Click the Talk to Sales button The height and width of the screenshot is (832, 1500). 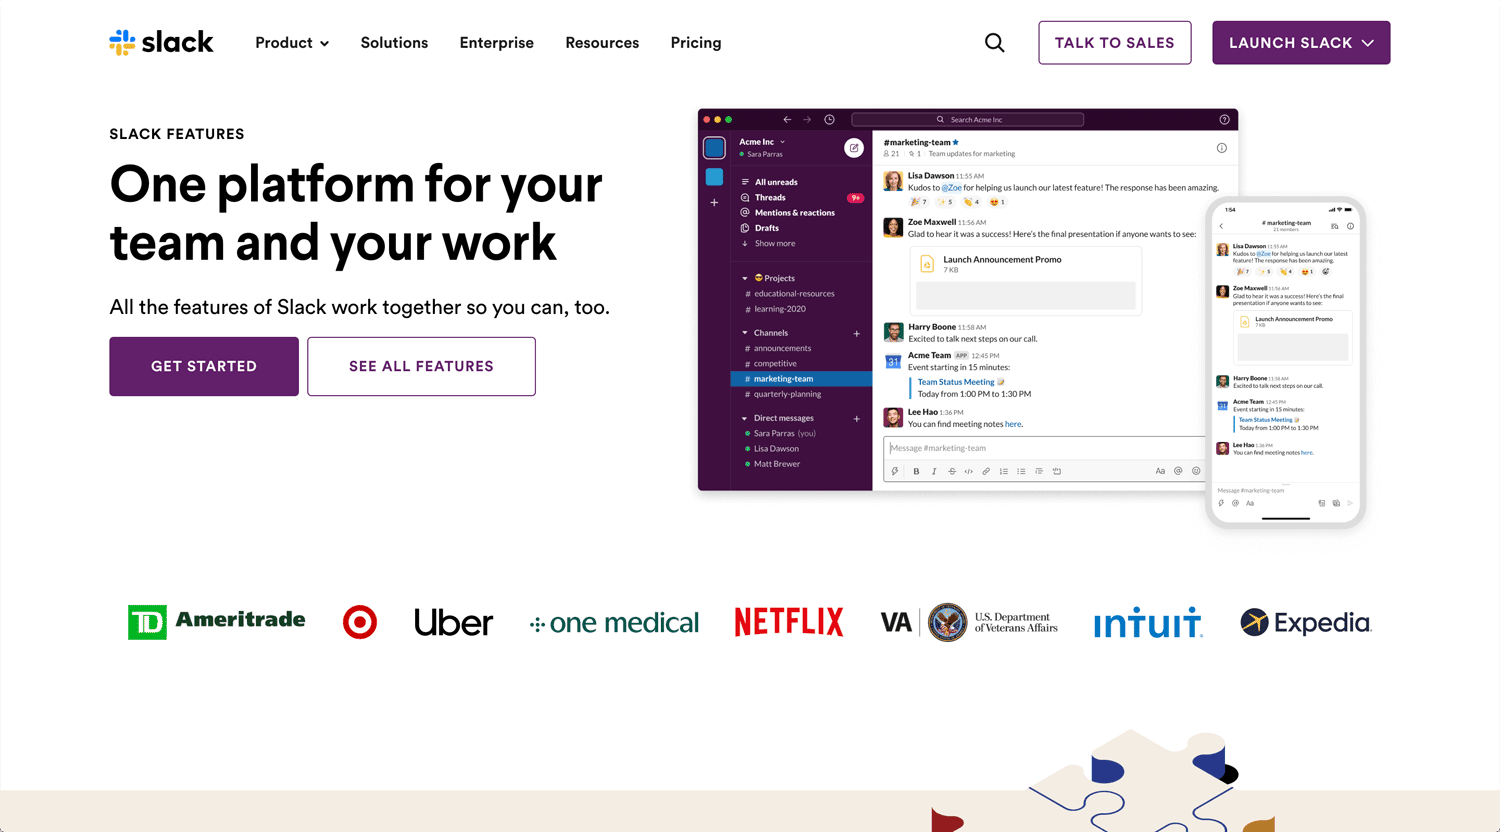tap(1115, 43)
